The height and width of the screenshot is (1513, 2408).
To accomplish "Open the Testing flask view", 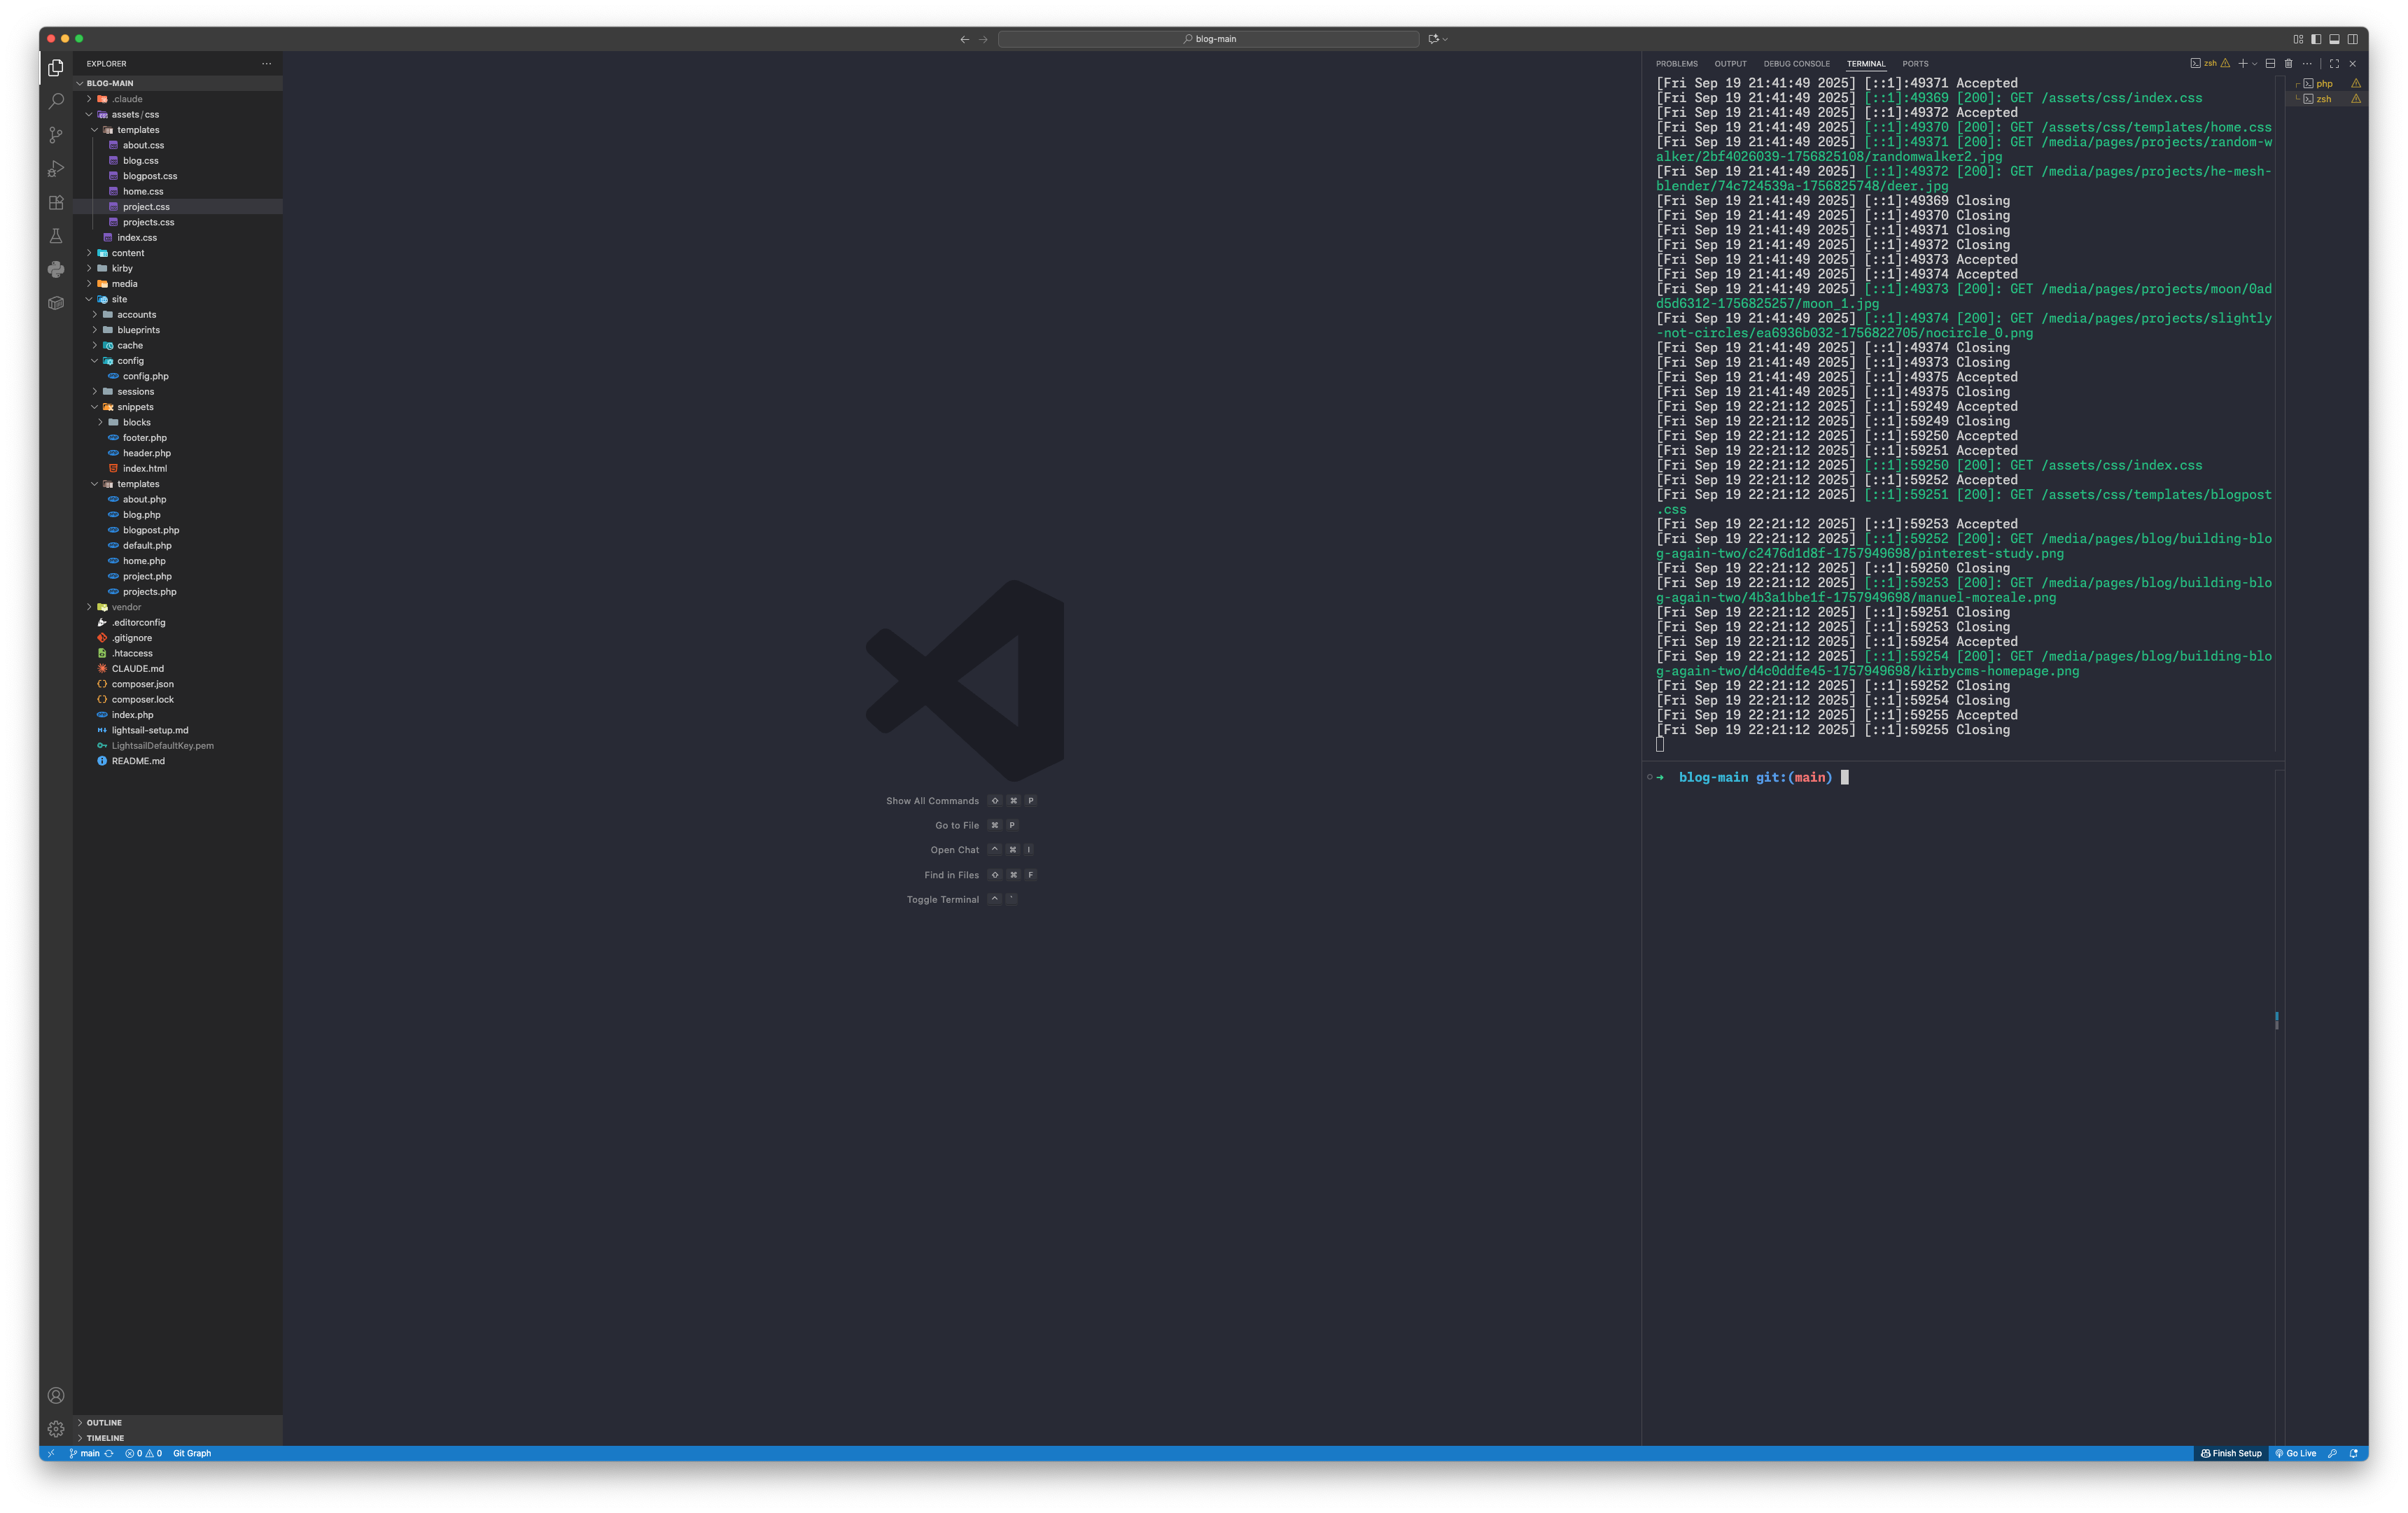I will pyautogui.click(x=56, y=236).
